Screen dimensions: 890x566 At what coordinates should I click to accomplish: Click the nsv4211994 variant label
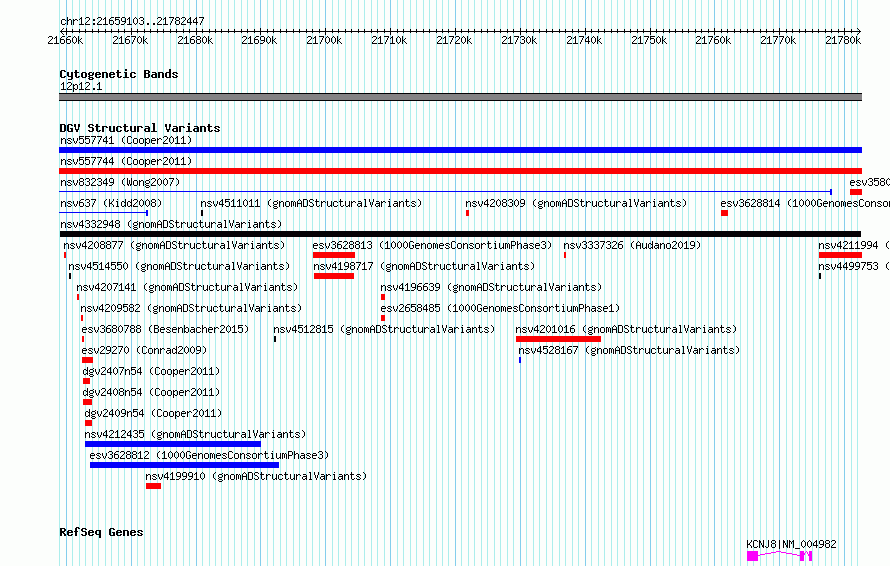(854, 245)
